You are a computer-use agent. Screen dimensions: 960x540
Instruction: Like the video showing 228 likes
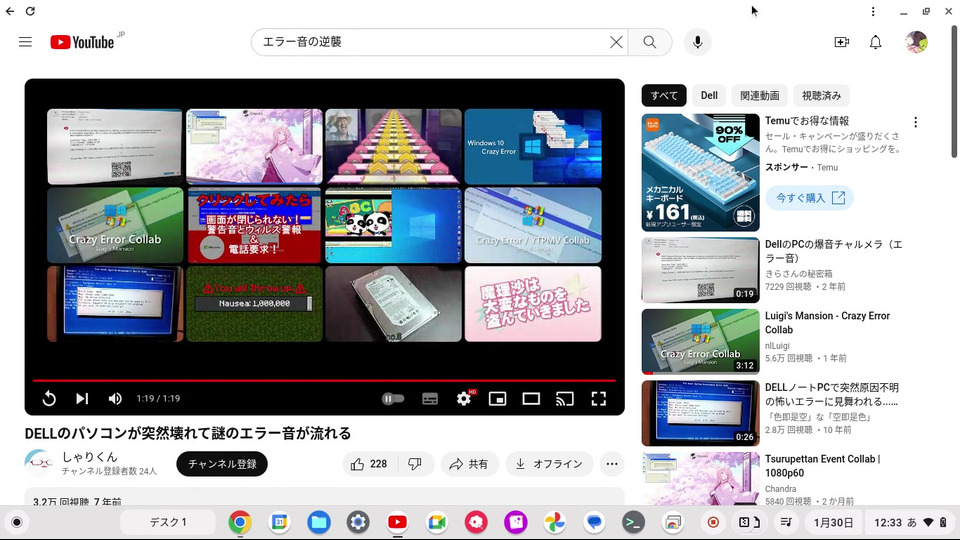point(369,464)
